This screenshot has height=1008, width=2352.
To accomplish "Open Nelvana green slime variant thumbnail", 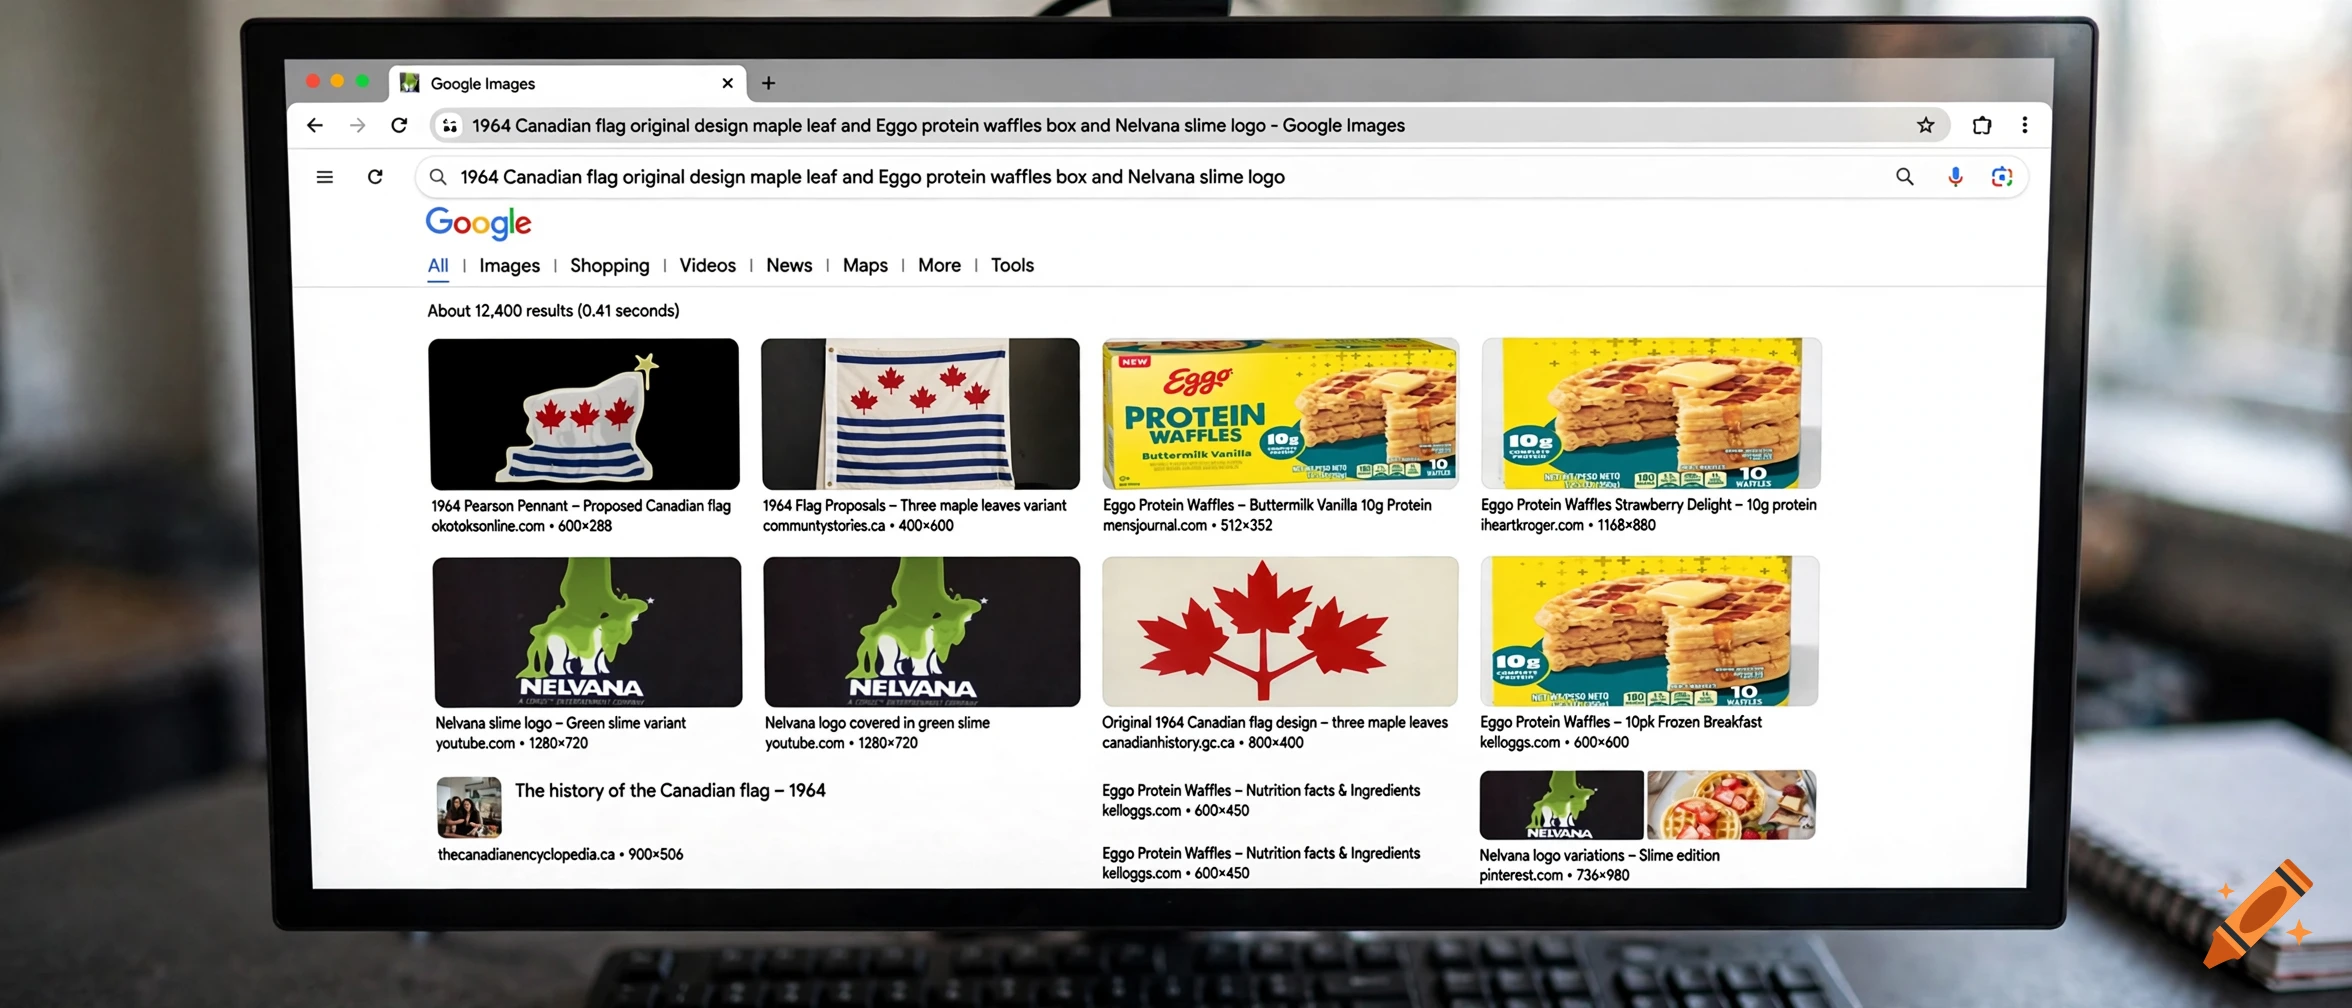I will point(587,632).
